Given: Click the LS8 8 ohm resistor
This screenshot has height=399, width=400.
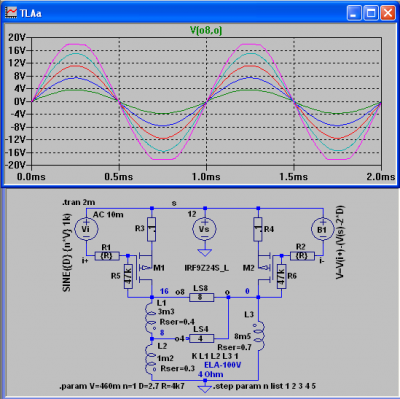Looking at the screenshot, I should (x=201, y=297).
